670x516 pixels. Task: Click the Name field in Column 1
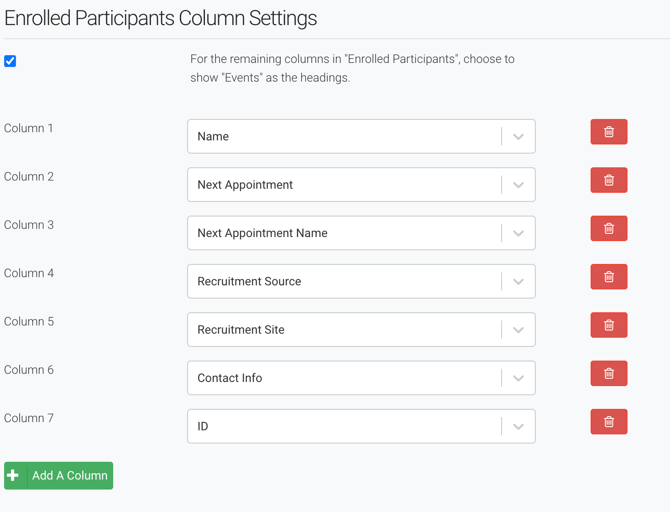[x=340, y=137]
